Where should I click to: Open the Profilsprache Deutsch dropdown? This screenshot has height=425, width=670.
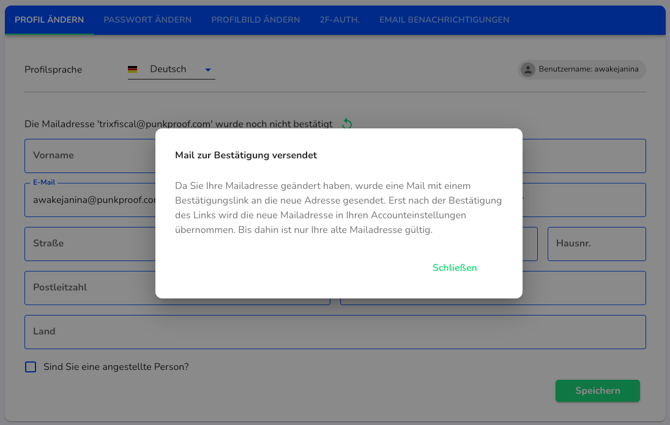171,69
